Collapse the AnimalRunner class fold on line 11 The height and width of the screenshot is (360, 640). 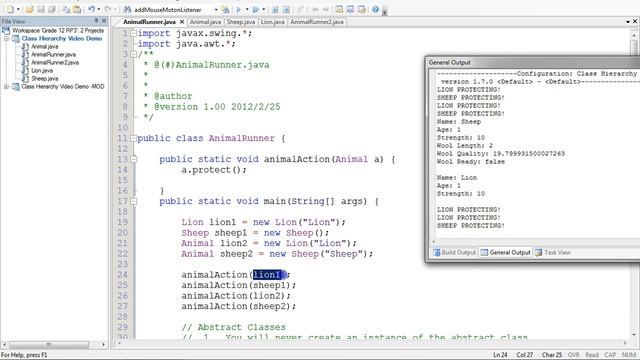coord(133,138)
